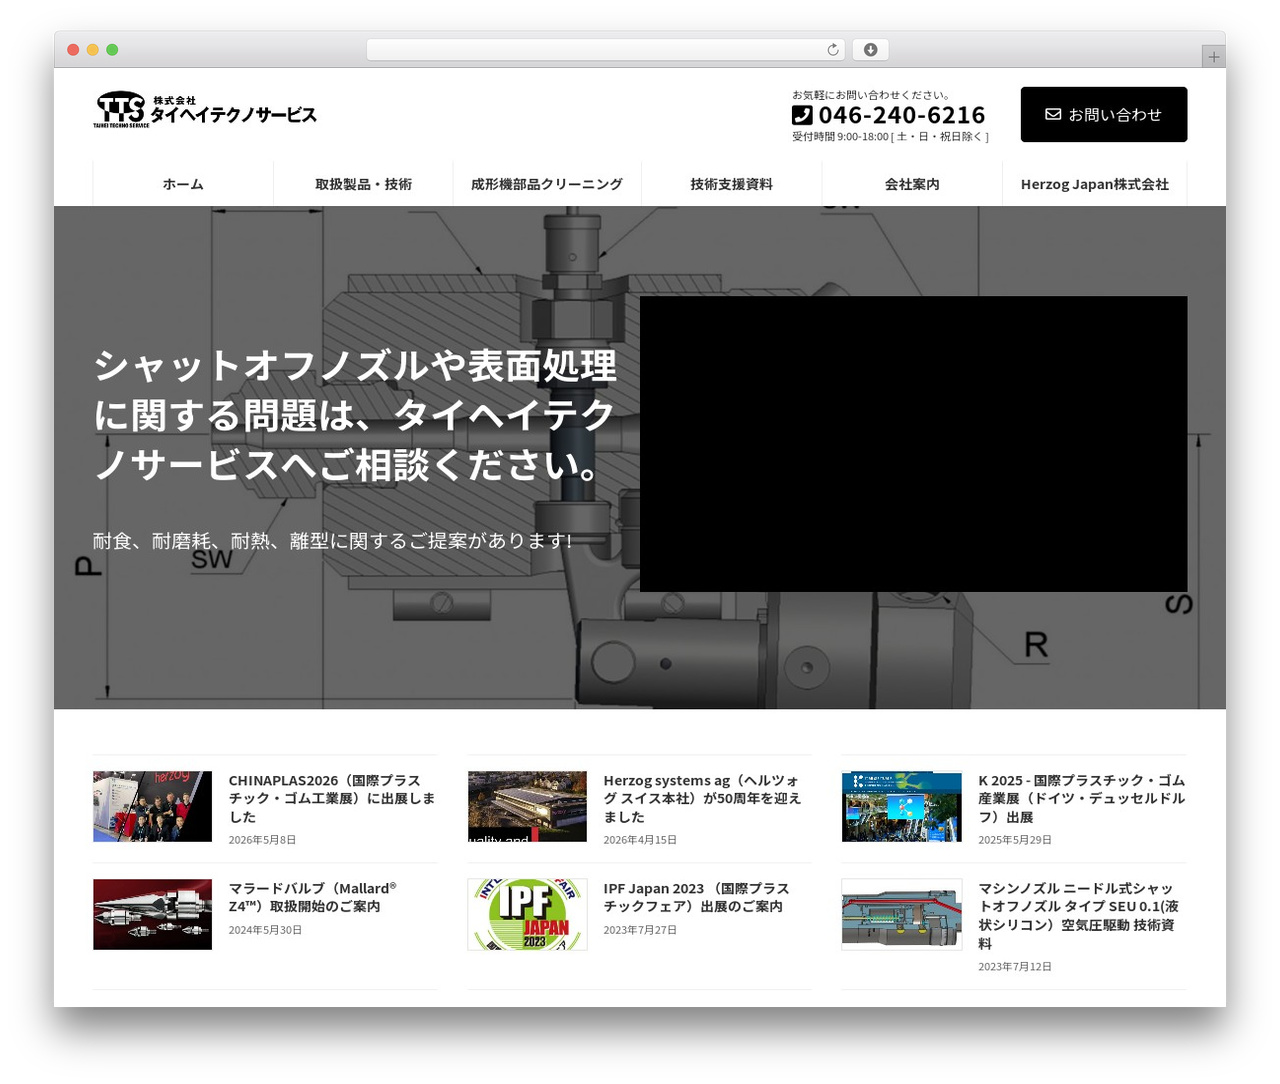
Task: Open a new tab with the plus button
Action: click(x=1214, y=57)
